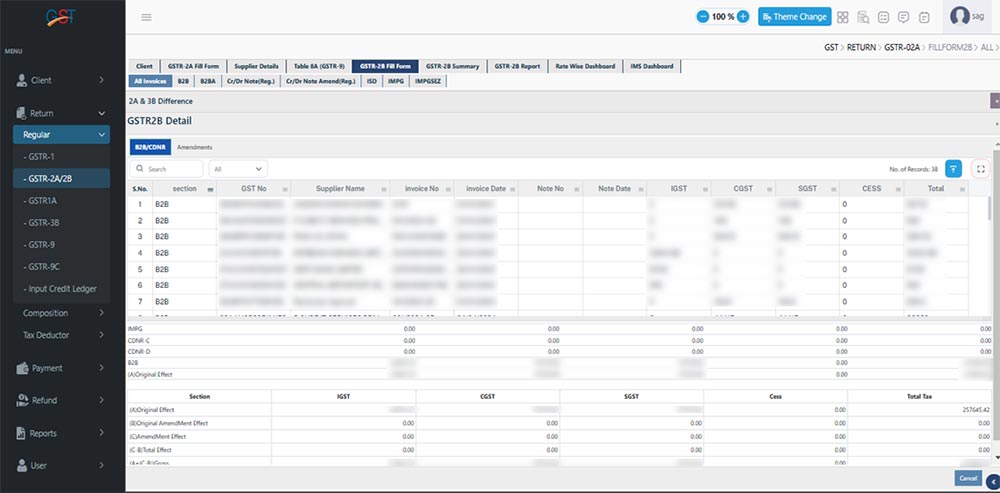This screenshot has height=493, width=1000.
Task: Expand the Reports sidebar menu
Action: tap(62, 433)
